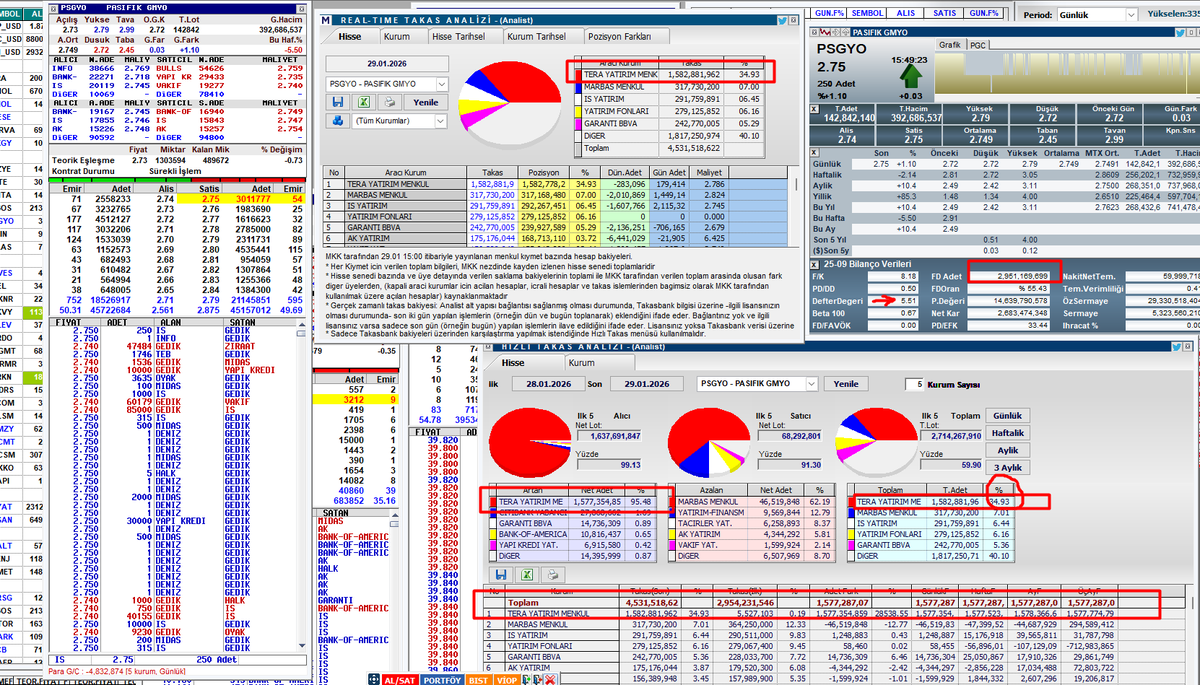Click the Haftalık row in PASIFIK GMYO performance table
Image resolution: width=1200 pixels, height=685 pixels.
coord(1004,173)
